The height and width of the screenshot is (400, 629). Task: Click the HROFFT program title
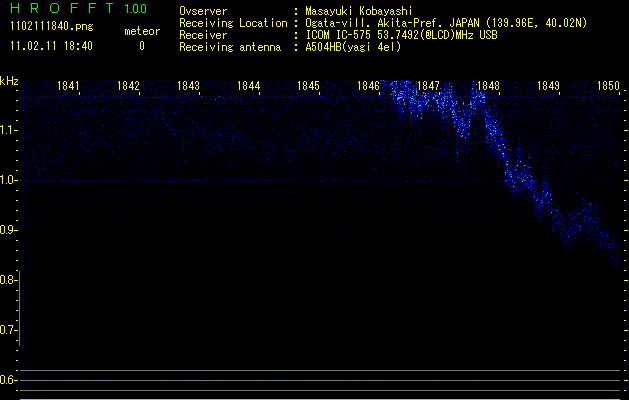pos(63,8)
